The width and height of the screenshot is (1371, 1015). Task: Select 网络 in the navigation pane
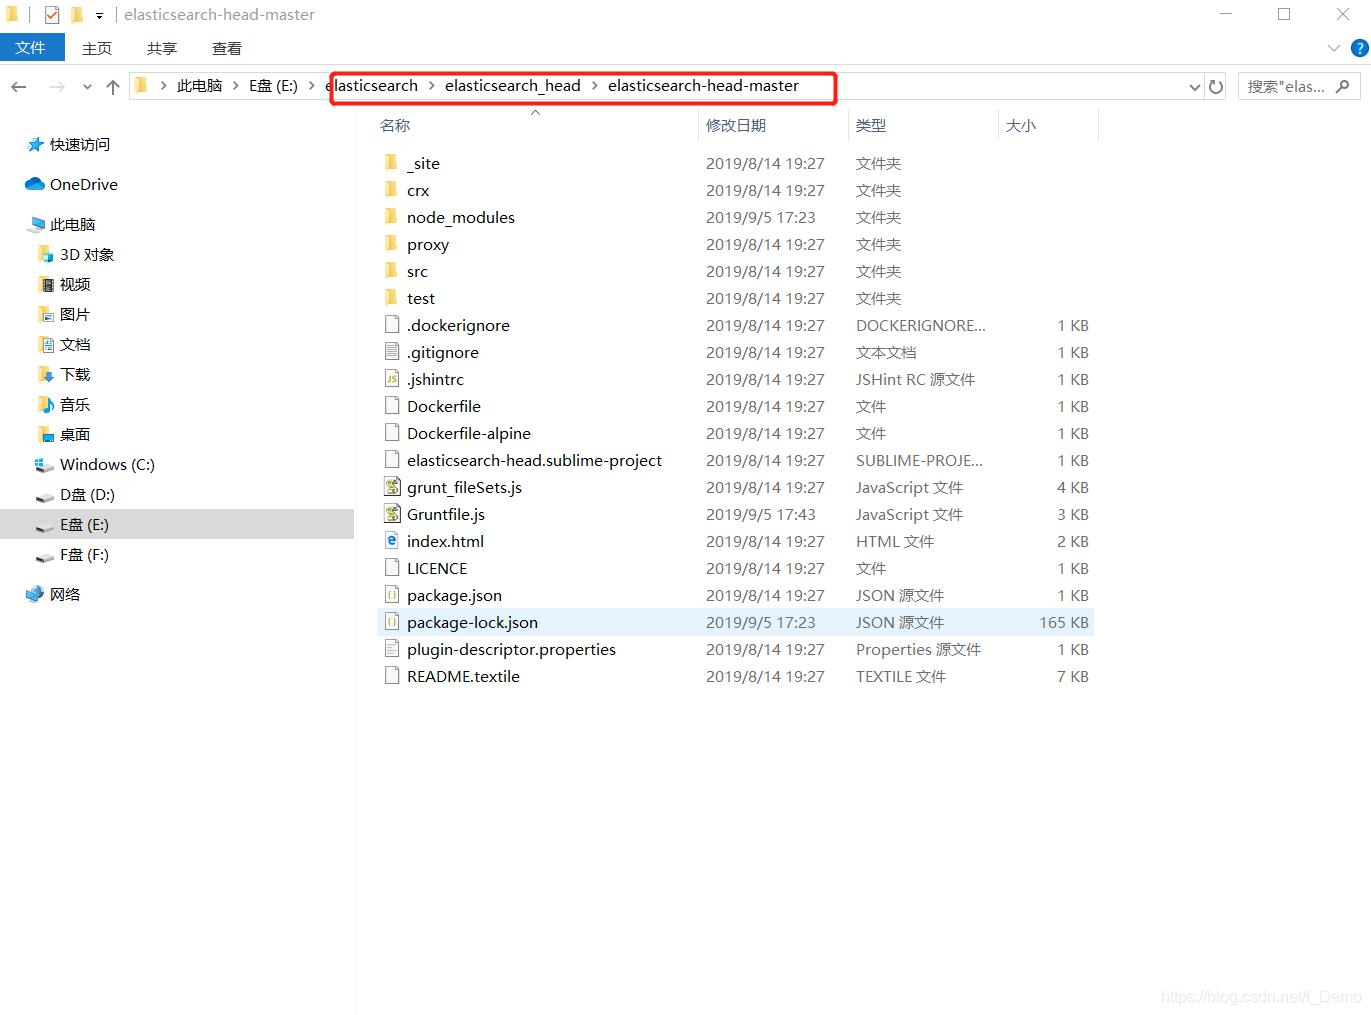pos(65,595)
